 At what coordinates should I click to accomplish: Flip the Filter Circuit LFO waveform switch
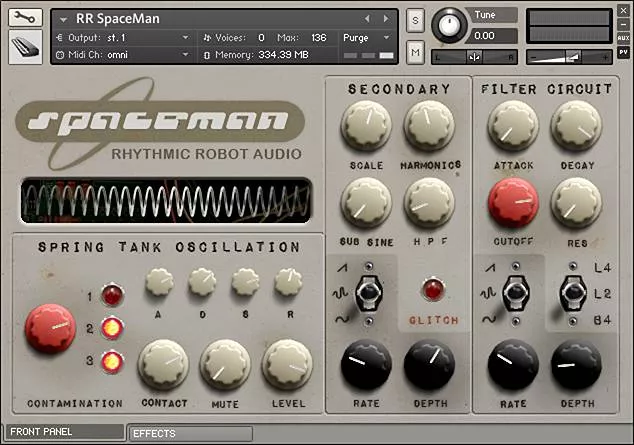point(516,294)
